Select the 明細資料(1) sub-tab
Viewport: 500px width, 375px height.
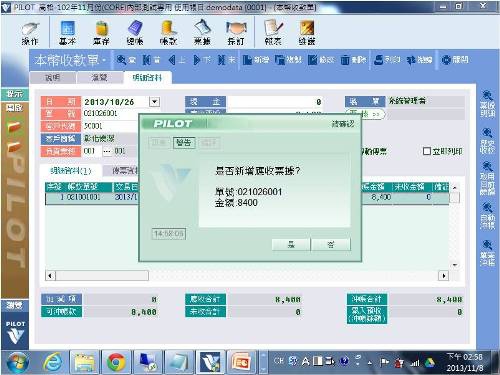pos(71,171)
